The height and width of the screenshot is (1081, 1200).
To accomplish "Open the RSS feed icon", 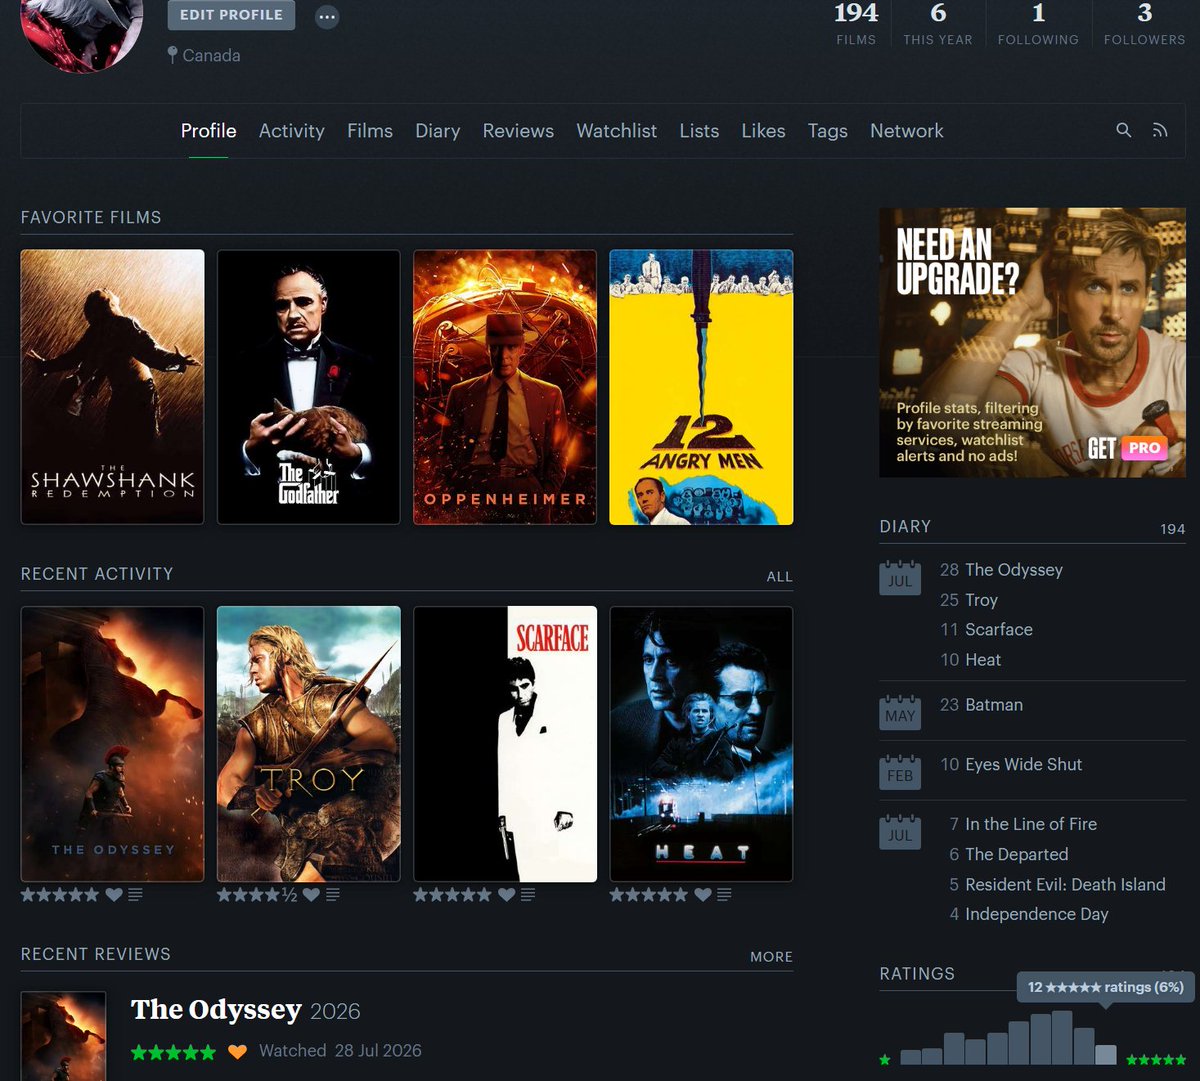I will point(1160,130).
